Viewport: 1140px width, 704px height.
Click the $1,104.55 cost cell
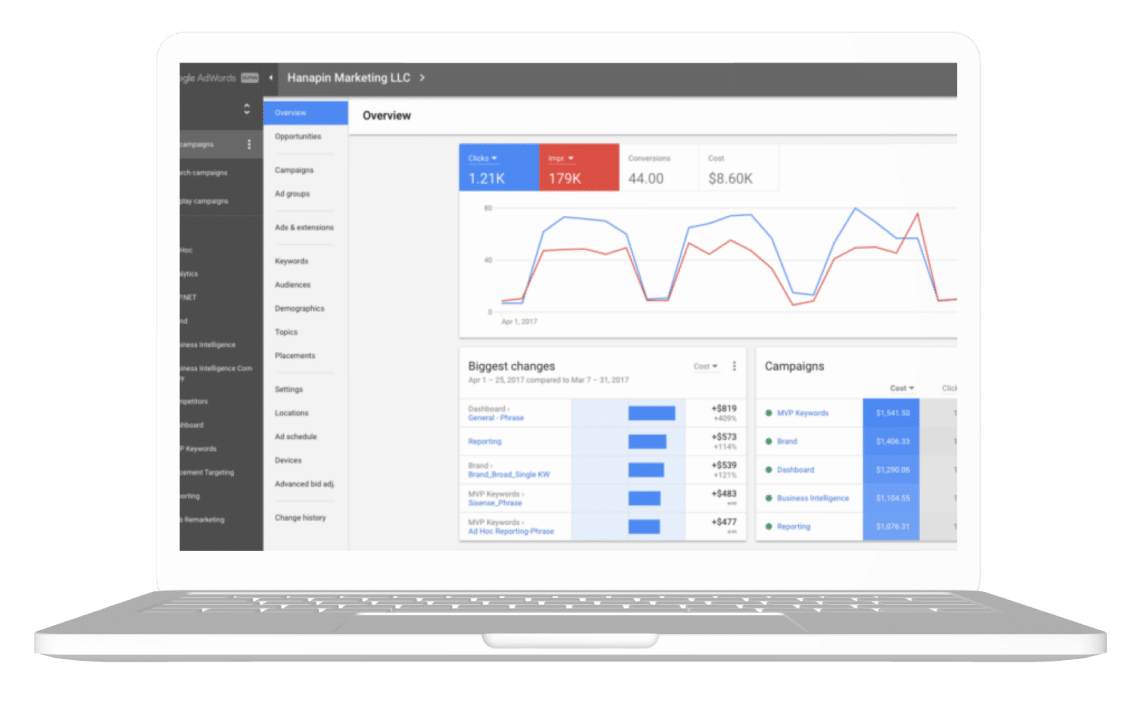(891, 498)
